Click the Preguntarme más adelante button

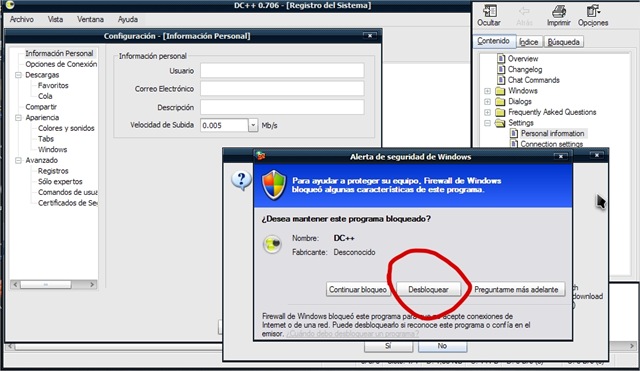(x=516, y=289)
